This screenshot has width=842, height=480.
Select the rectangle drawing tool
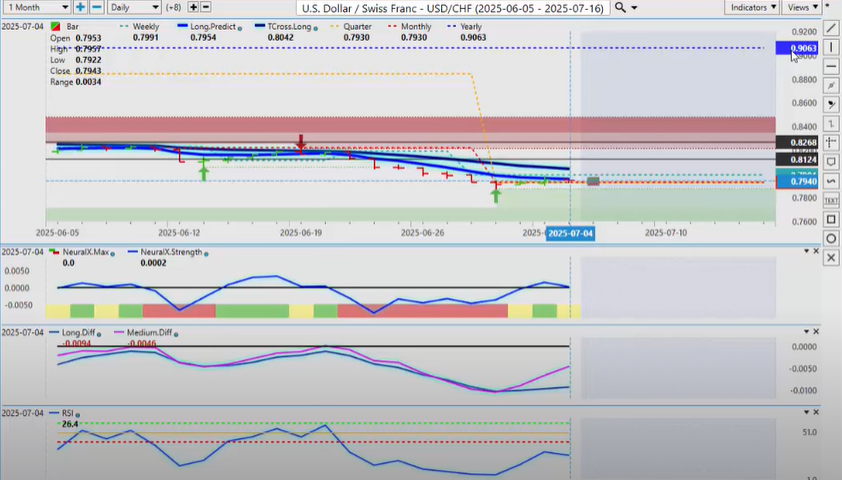tap(831, 219)
